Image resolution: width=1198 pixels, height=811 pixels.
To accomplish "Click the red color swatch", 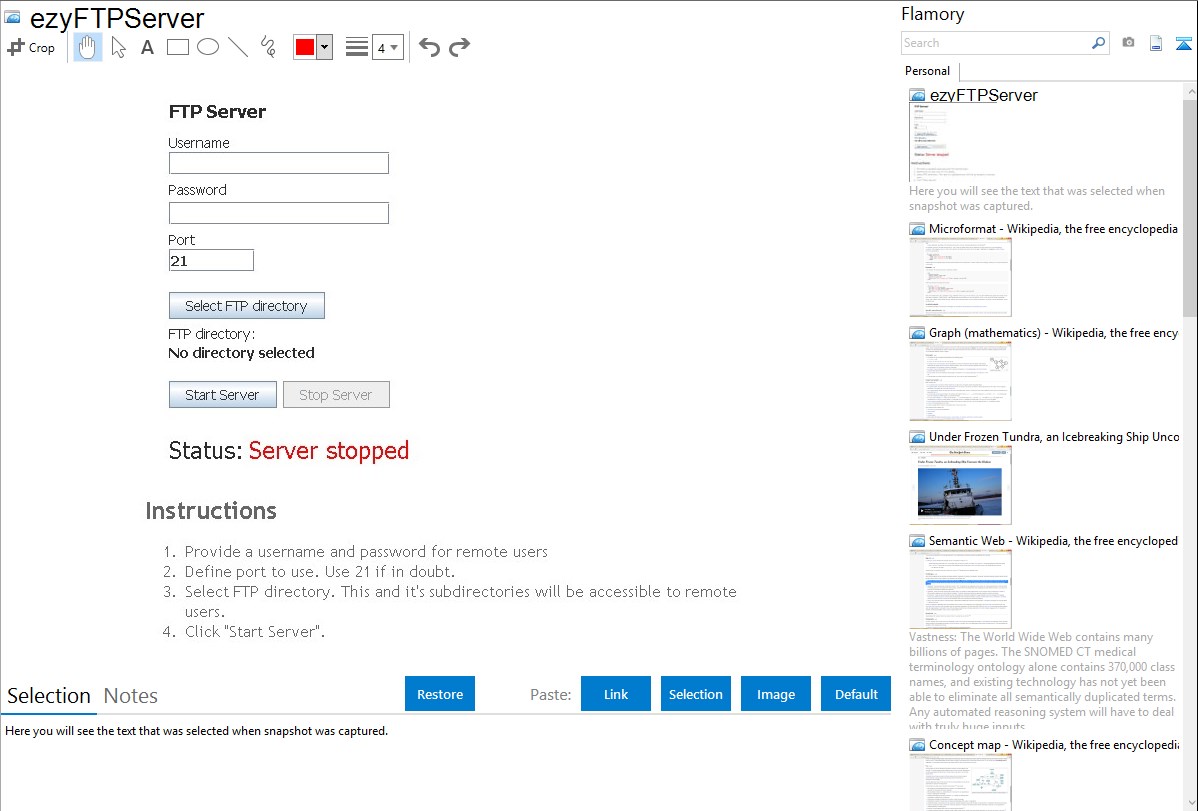I will [x=305, y=47].
